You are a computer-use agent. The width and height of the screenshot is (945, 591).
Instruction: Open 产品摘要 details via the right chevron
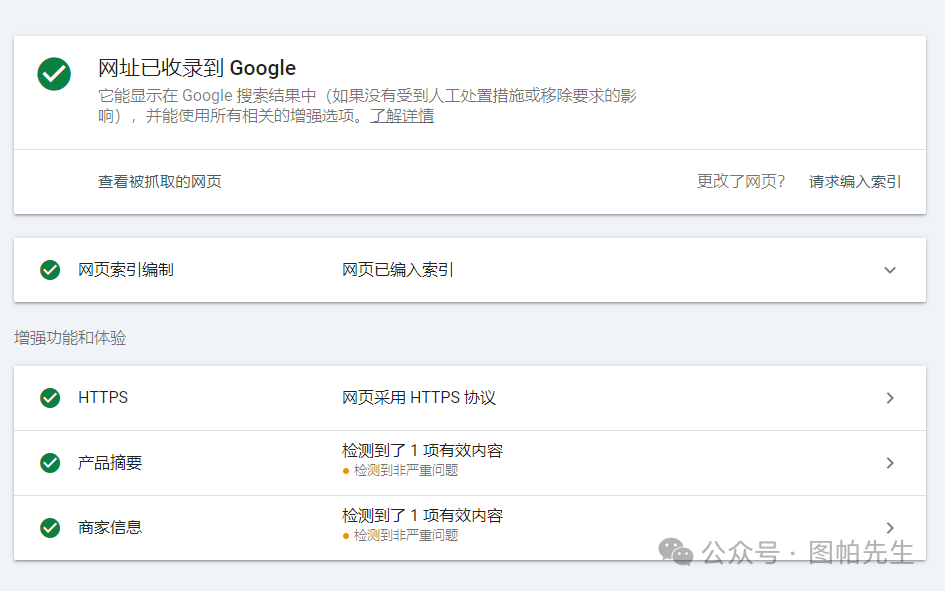point(890,463)
